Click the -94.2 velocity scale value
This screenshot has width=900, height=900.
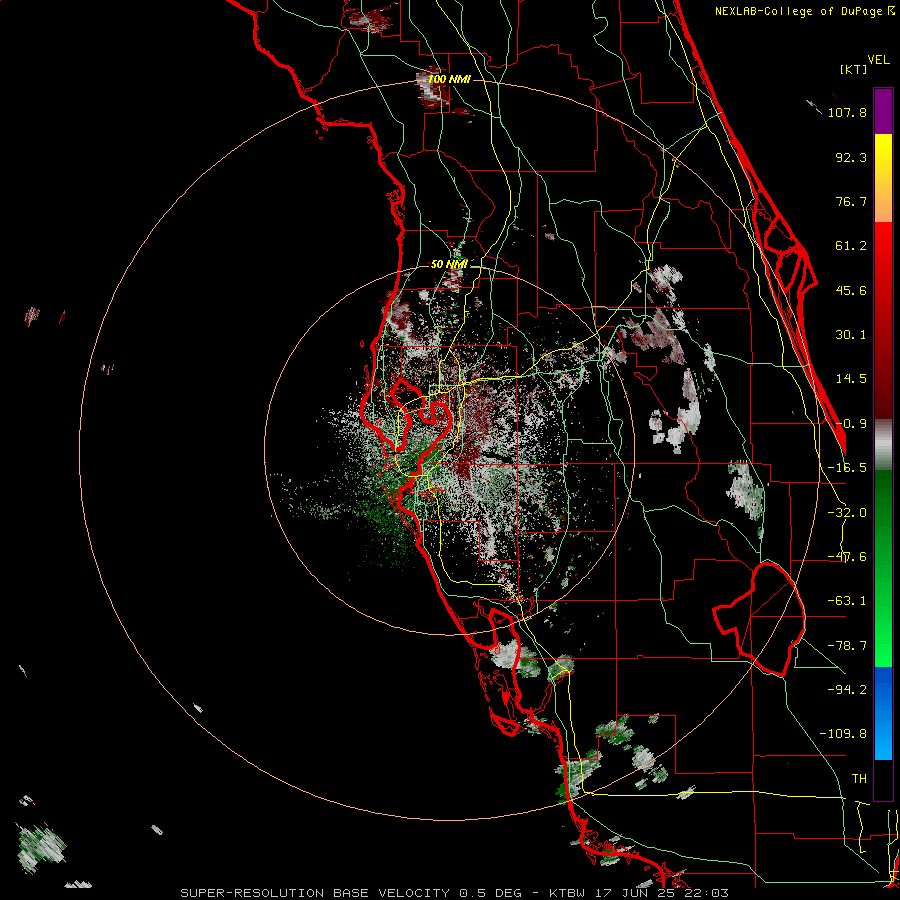pyautogui.click(x=847, y=689)
